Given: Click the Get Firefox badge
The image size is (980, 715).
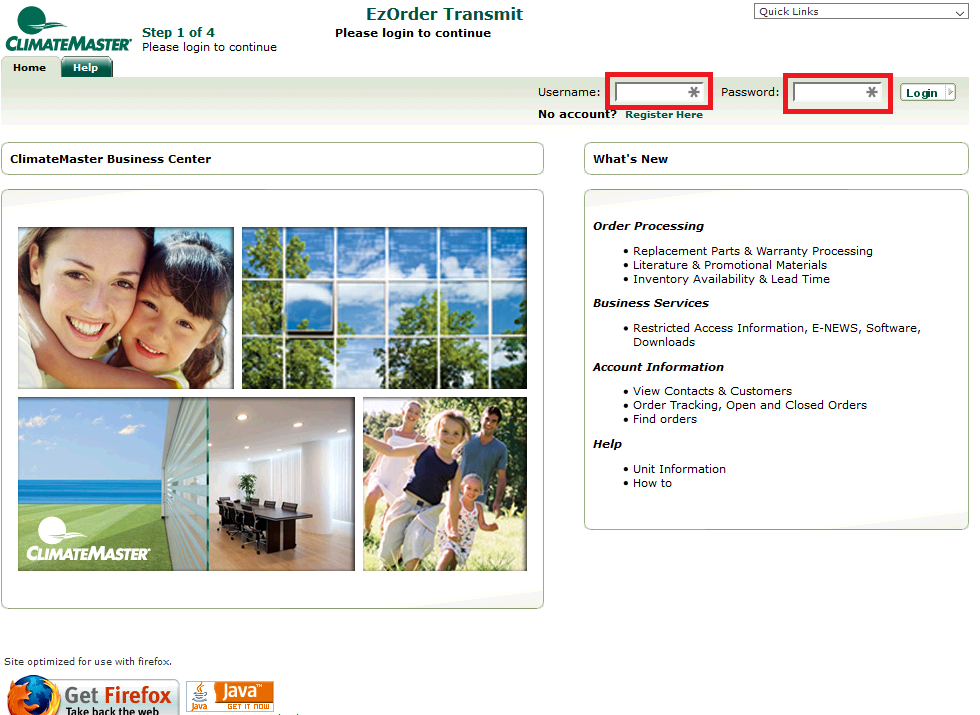Looking at the screenshot, I should click(x=93, y=697).
